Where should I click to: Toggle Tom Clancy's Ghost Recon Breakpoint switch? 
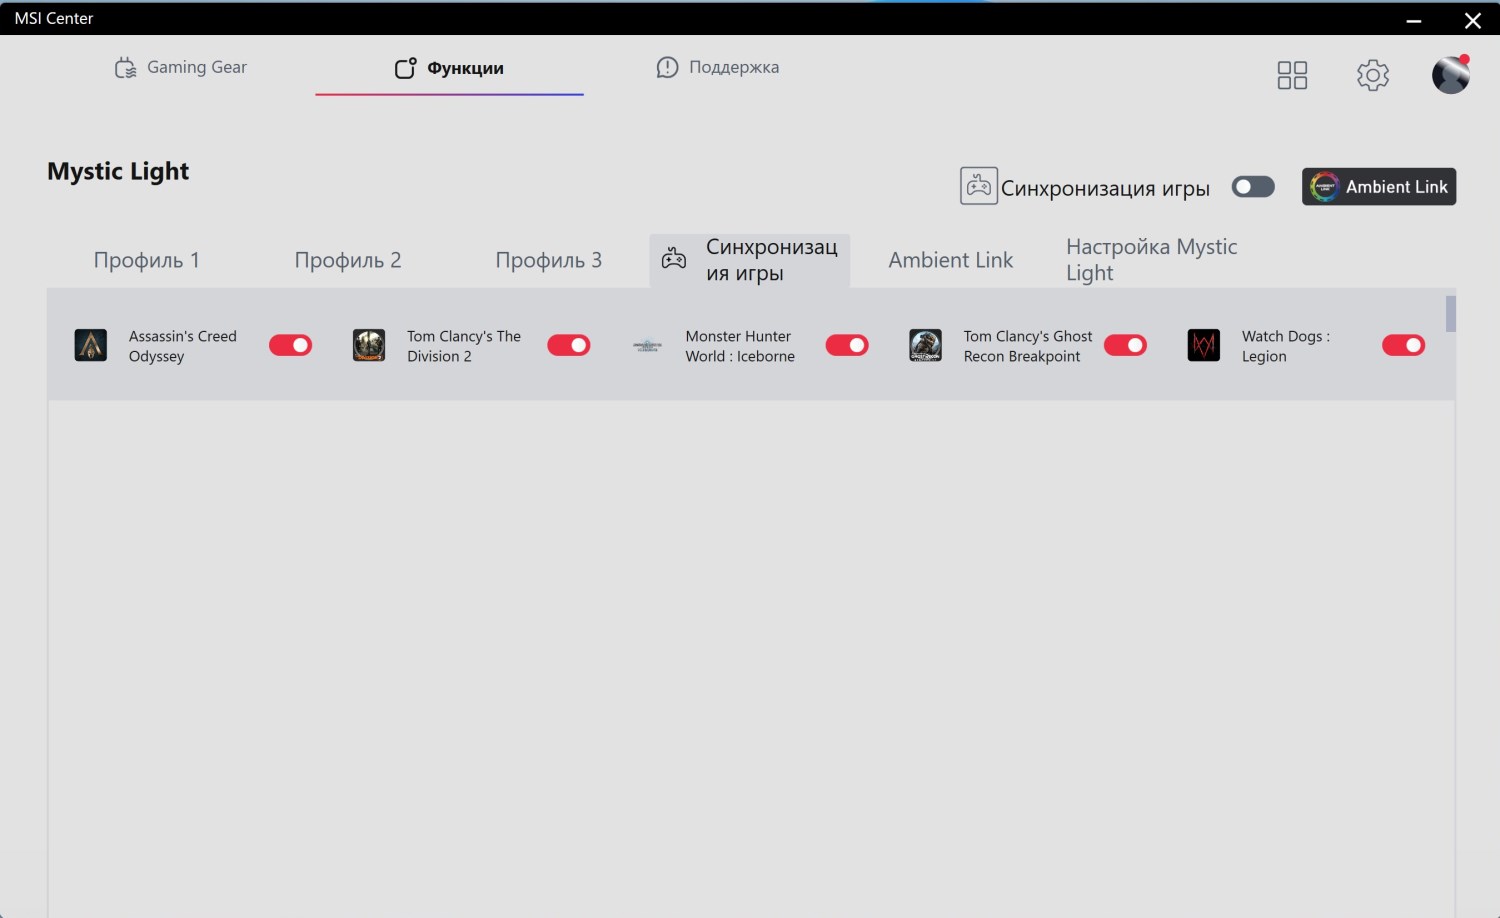coord(1125,345)
